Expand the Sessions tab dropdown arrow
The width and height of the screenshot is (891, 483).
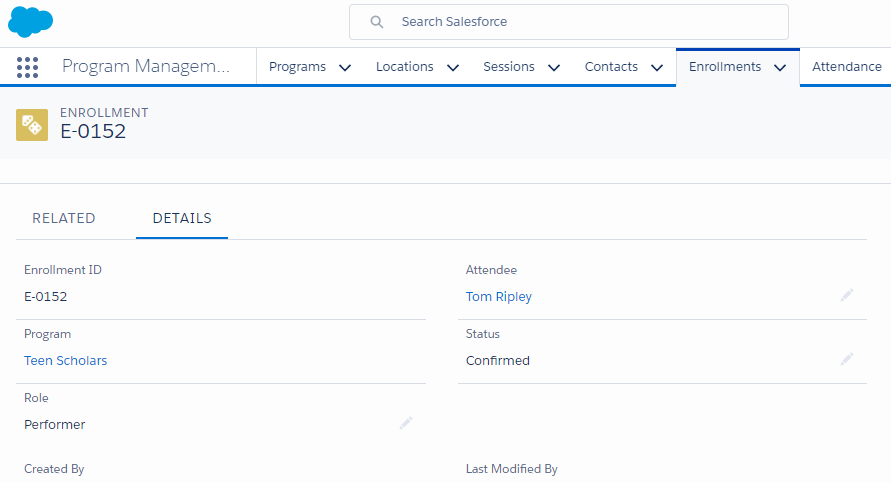[x=554, y=68]
